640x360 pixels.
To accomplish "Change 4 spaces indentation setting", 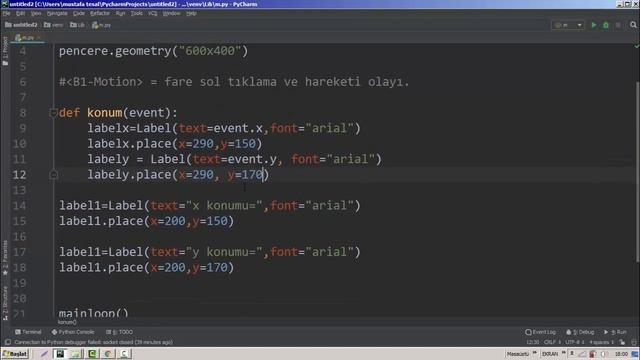I will coord(602,342).
